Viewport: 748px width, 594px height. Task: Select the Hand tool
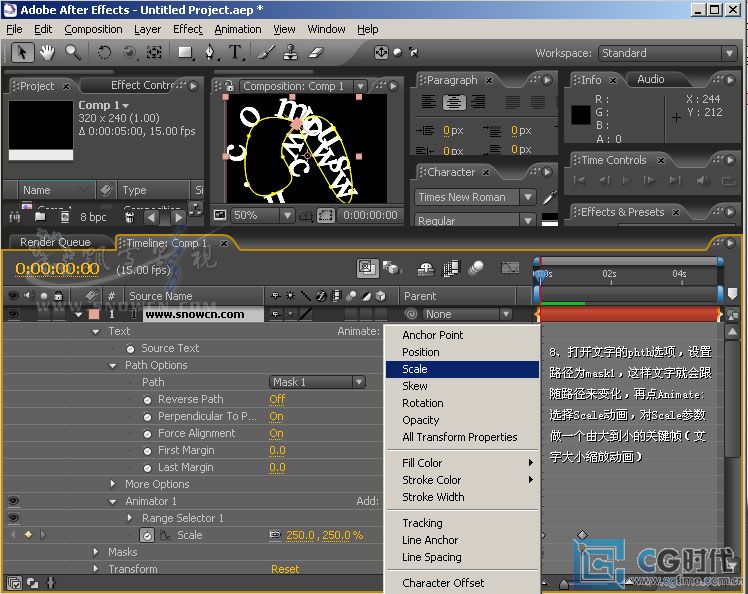click(47, 52)
